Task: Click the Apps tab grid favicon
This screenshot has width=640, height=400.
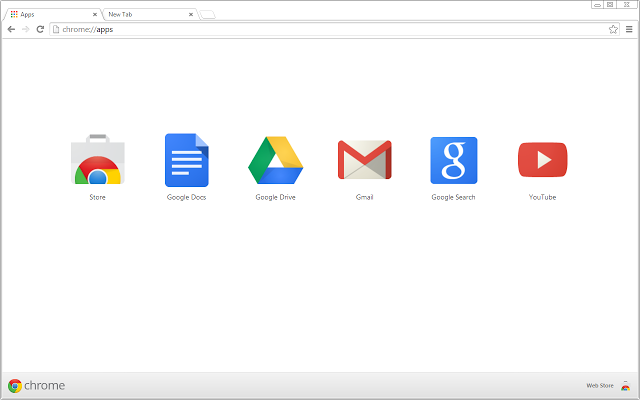Action: pyautogui.click(x=14, y=14)
